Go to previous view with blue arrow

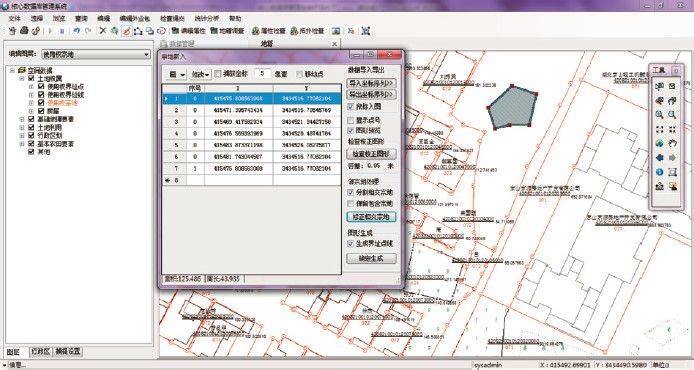(x=659, y=158)
